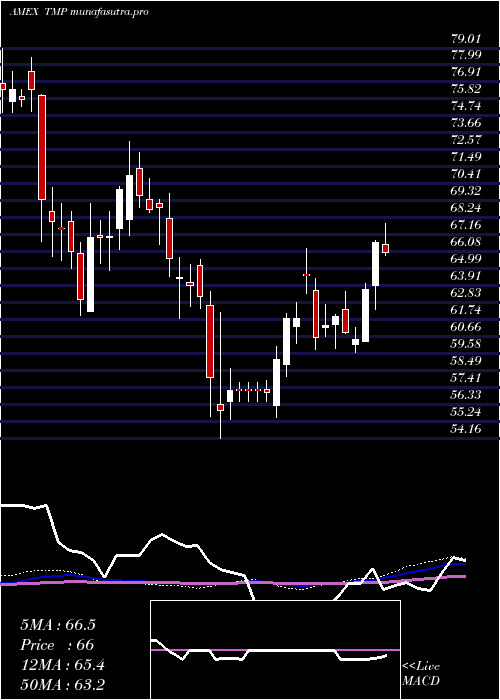The height and width of the screenshot is (700, 500).
Task: Click the 59.58 price axis label
Action: tap(466, 343)
